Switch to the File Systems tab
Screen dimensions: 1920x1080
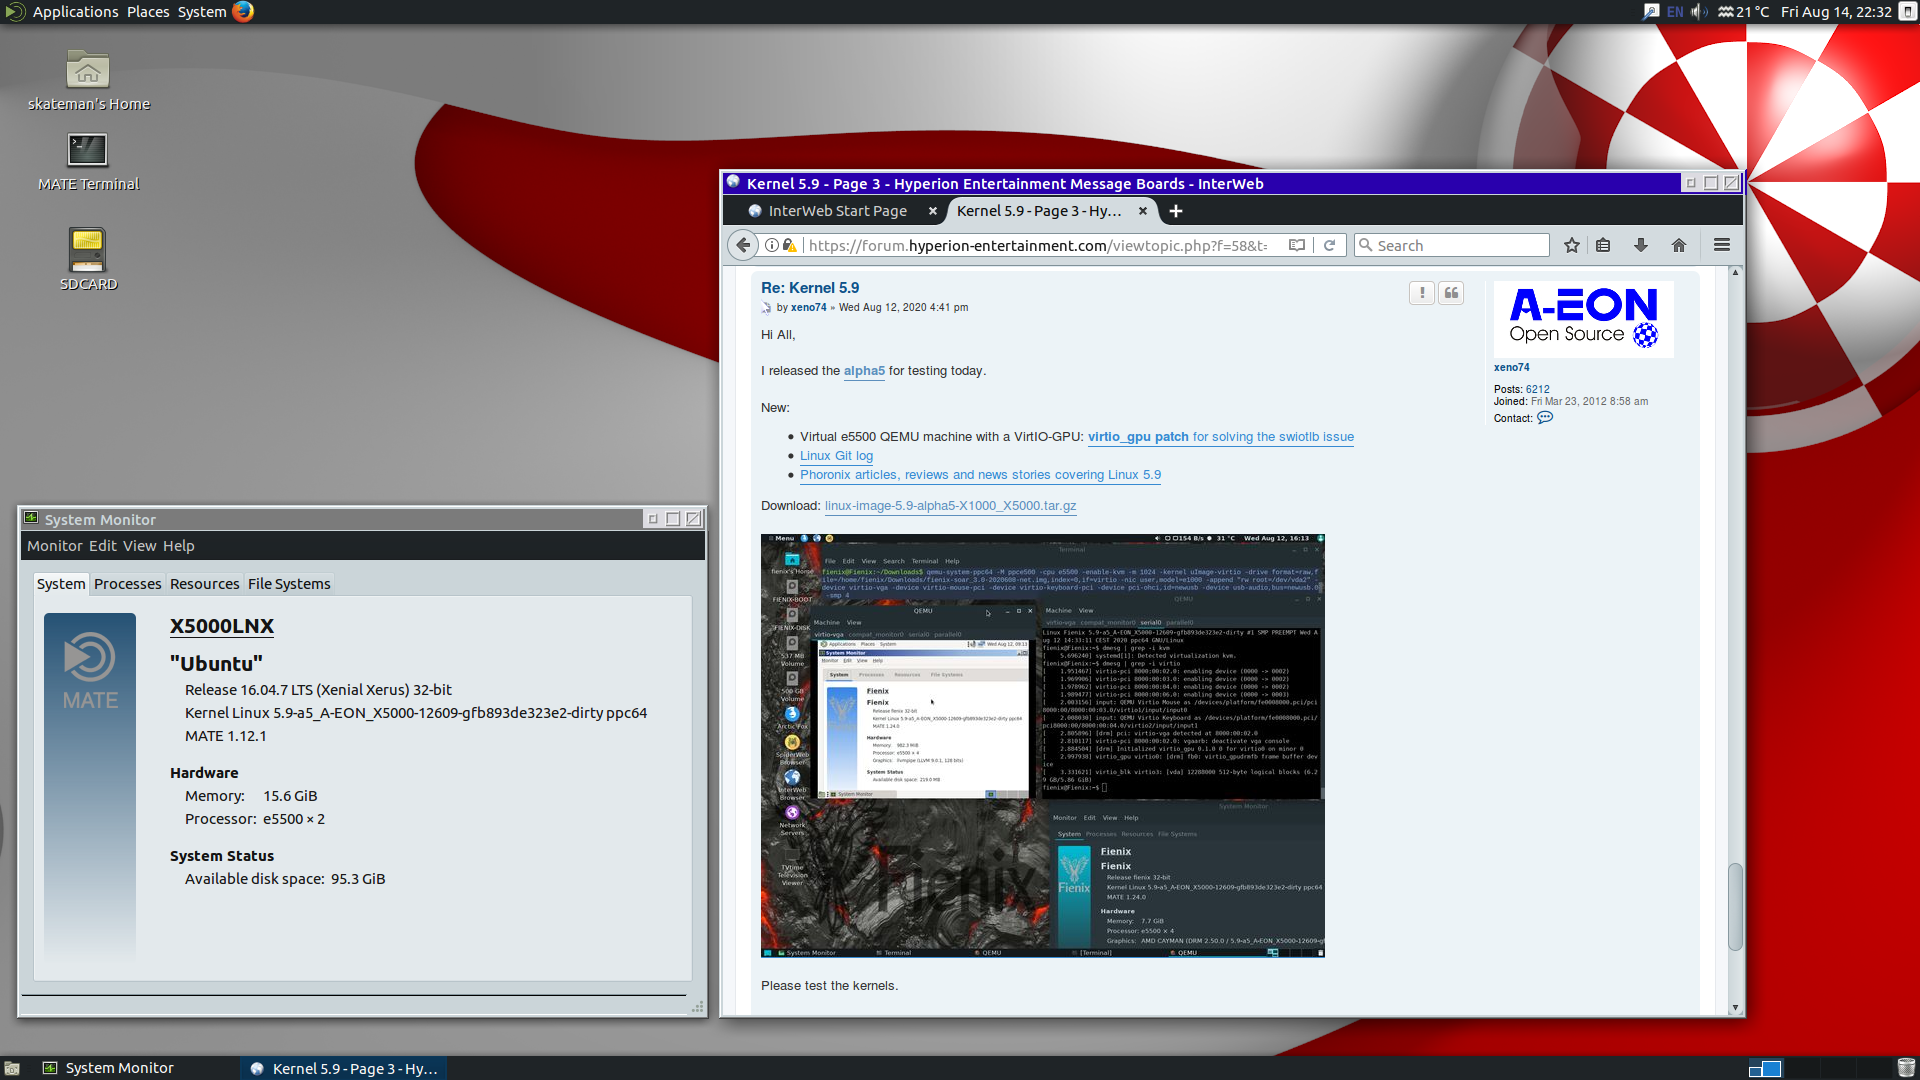coord(289,584)
